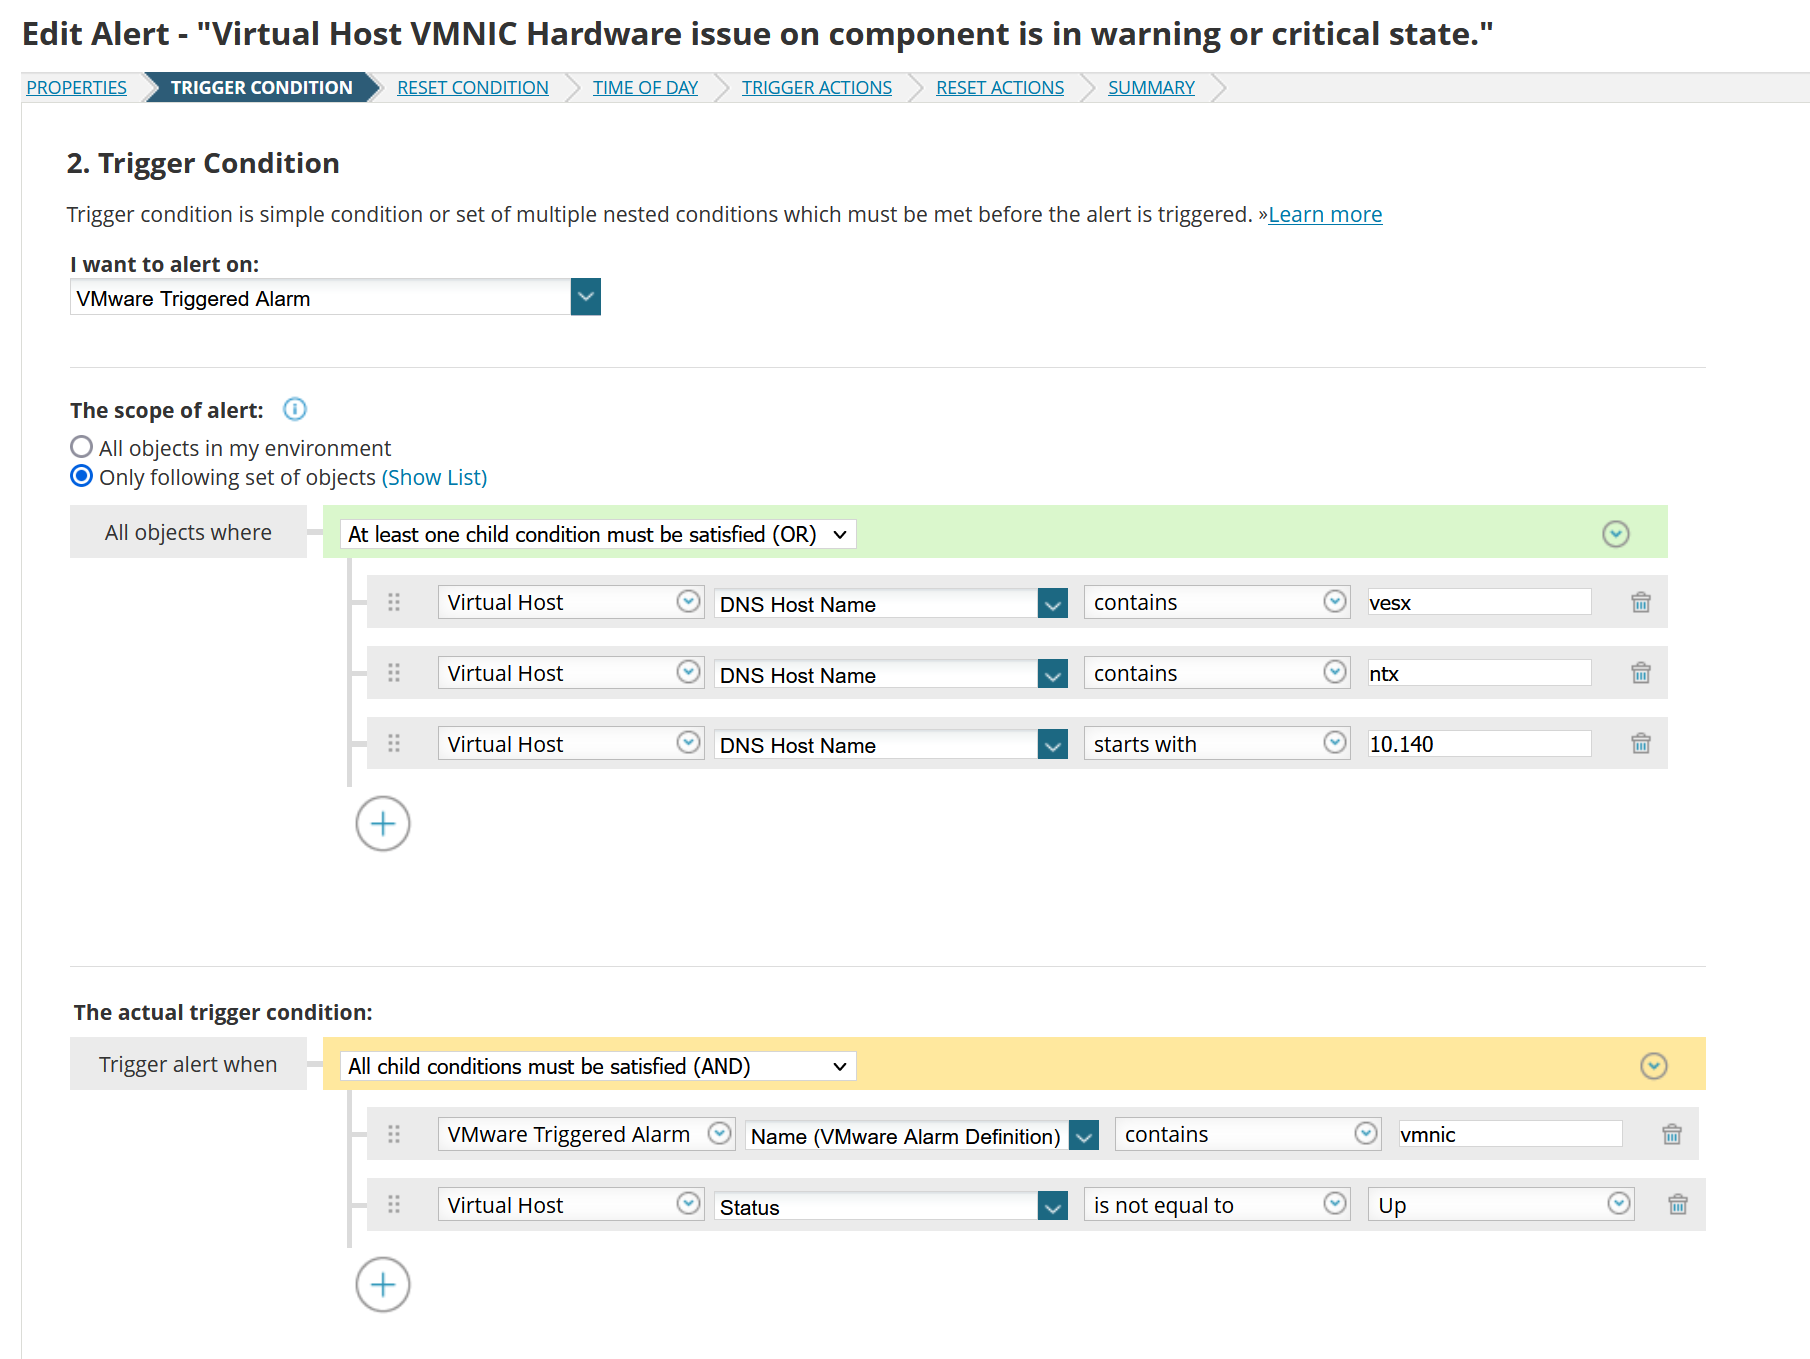Delete the 'vmnic' trigger condition row

pyautogui.click(x=1672, y=1134)
